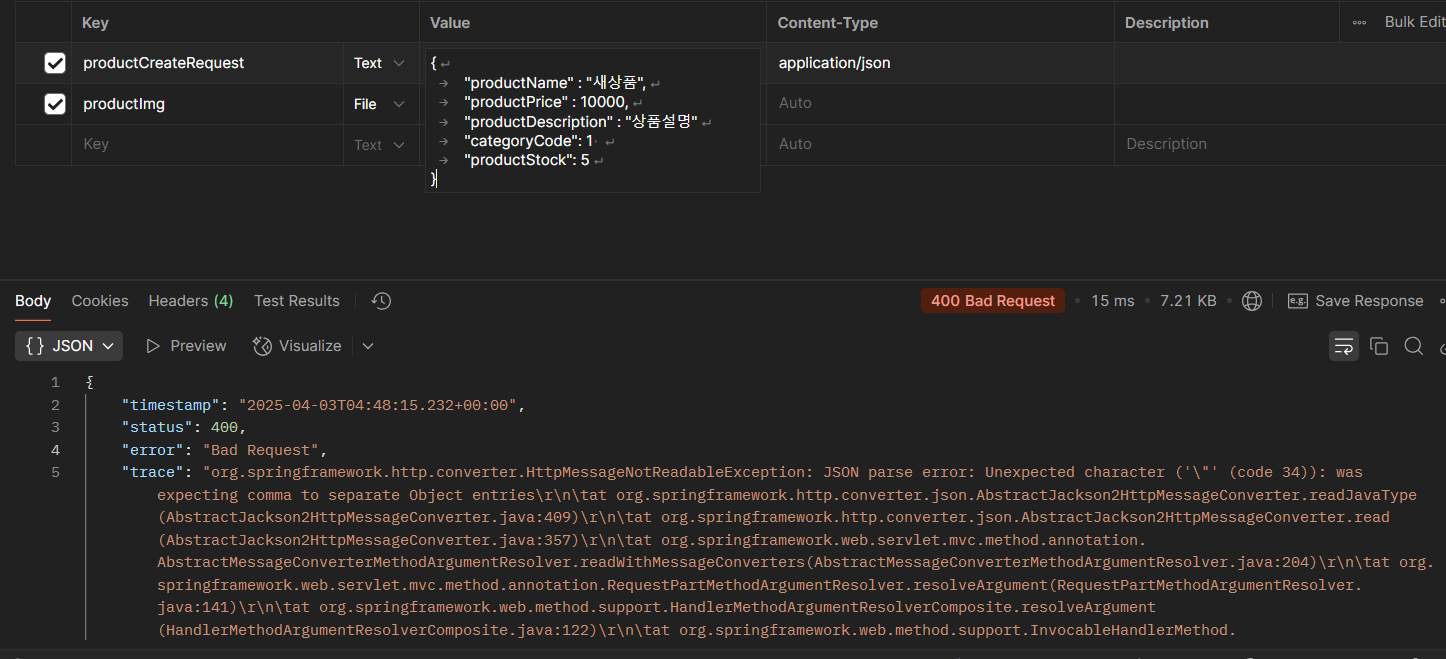
Task: Click inside the JSON value editor
Action: [593, 121]
